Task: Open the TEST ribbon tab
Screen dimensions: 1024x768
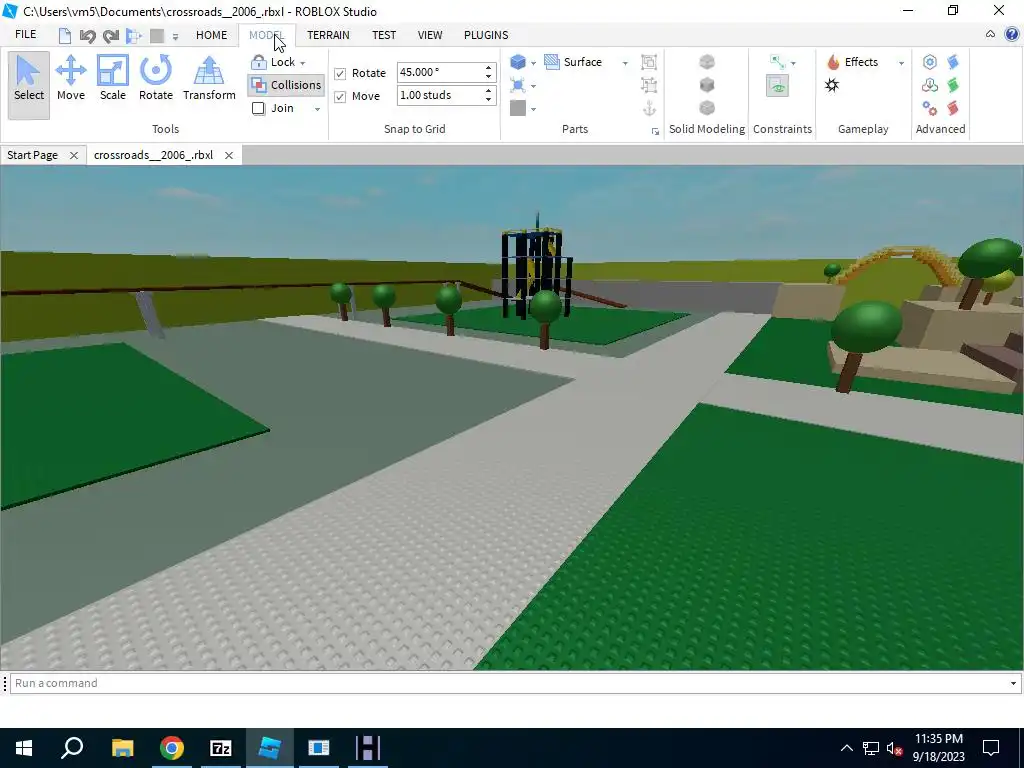Action: click(x=384, y=35)
